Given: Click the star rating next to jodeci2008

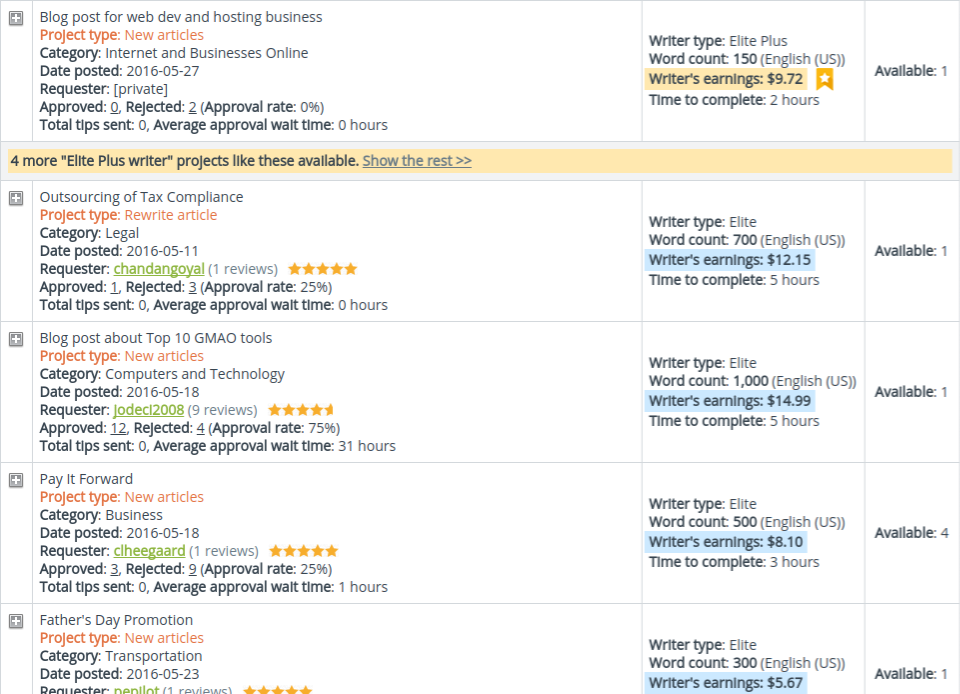Looking at the screenshot, I should [x=301, y=410].
